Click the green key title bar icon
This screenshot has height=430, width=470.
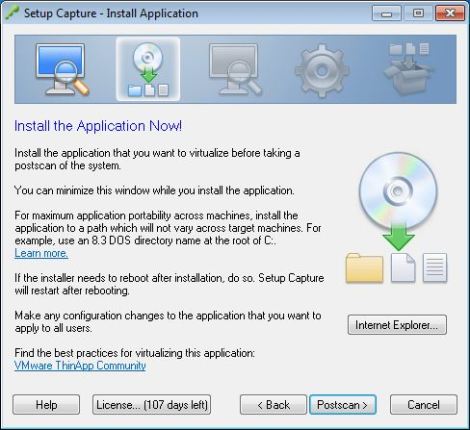point(12,14)
